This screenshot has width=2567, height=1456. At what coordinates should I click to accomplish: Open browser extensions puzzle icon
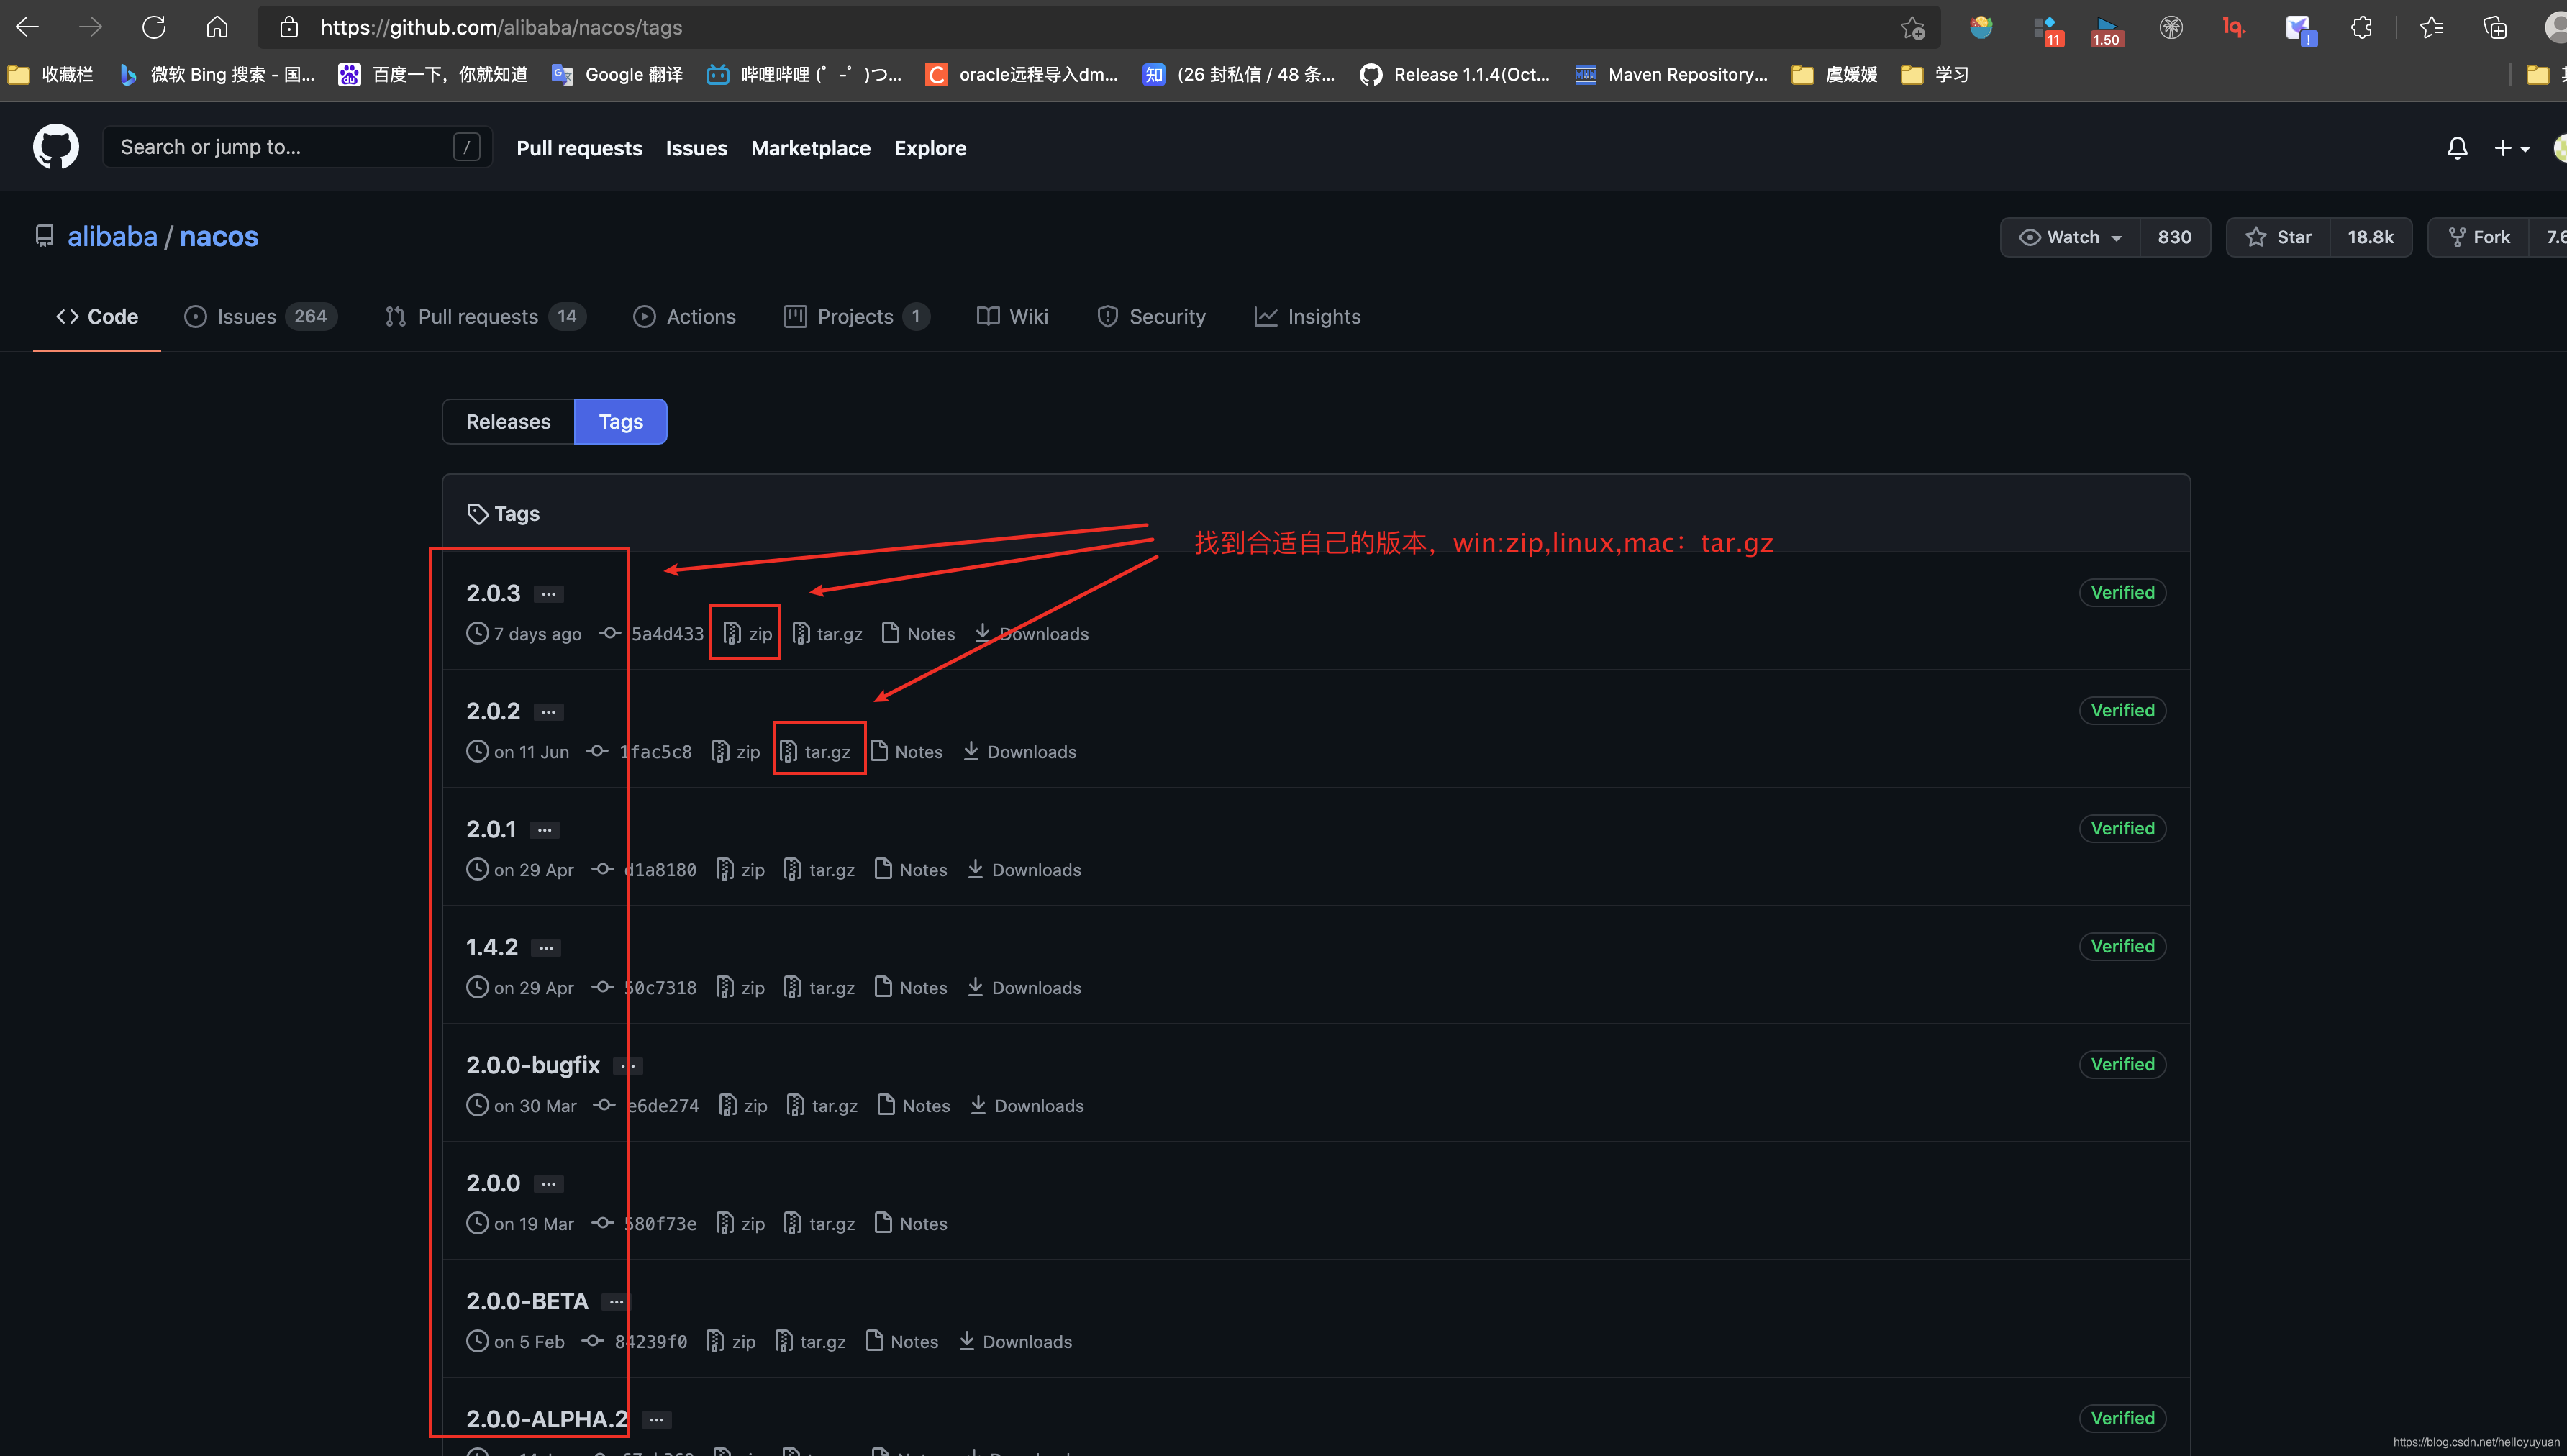point(2362,27)
